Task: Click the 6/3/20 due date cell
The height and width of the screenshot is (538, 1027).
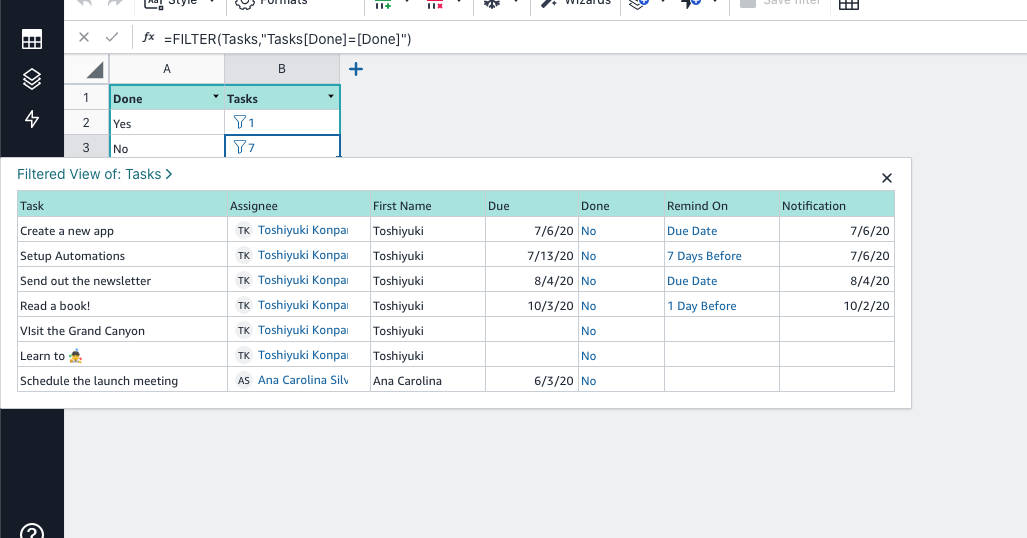Action: (x=532, y=381)
